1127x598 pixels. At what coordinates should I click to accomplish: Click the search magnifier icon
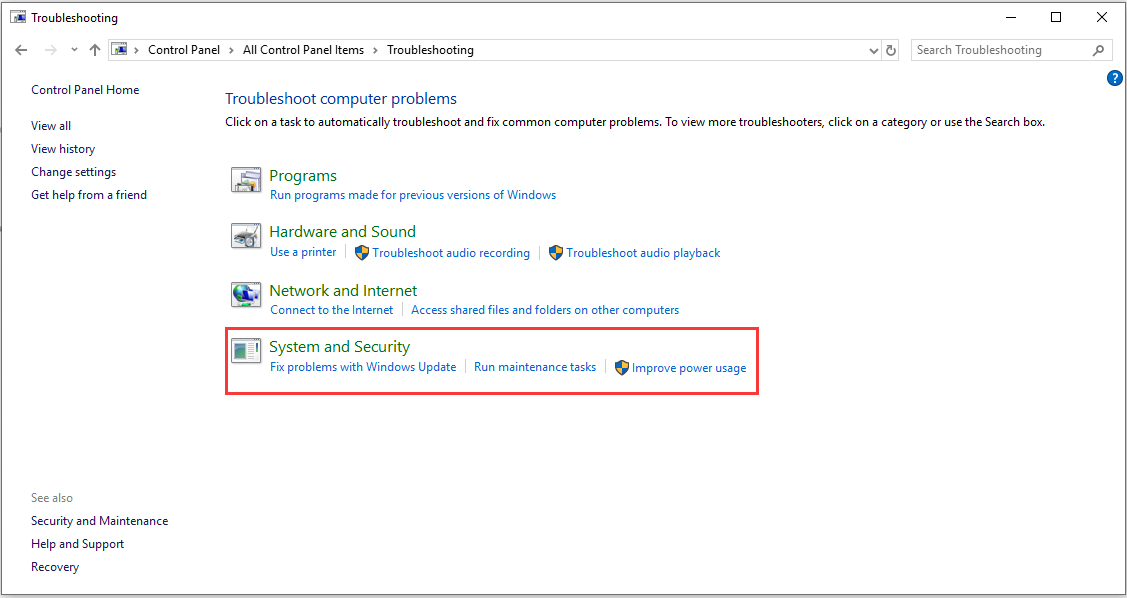click(x=1098, y=50)
